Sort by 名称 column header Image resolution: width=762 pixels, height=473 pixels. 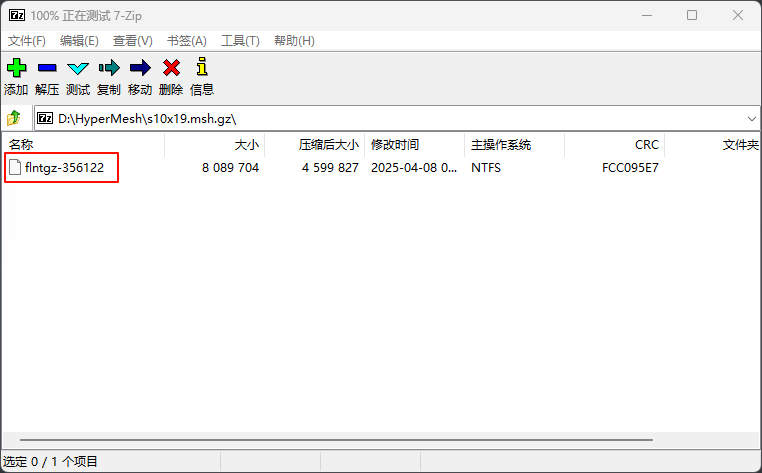[x=84, y=144]
